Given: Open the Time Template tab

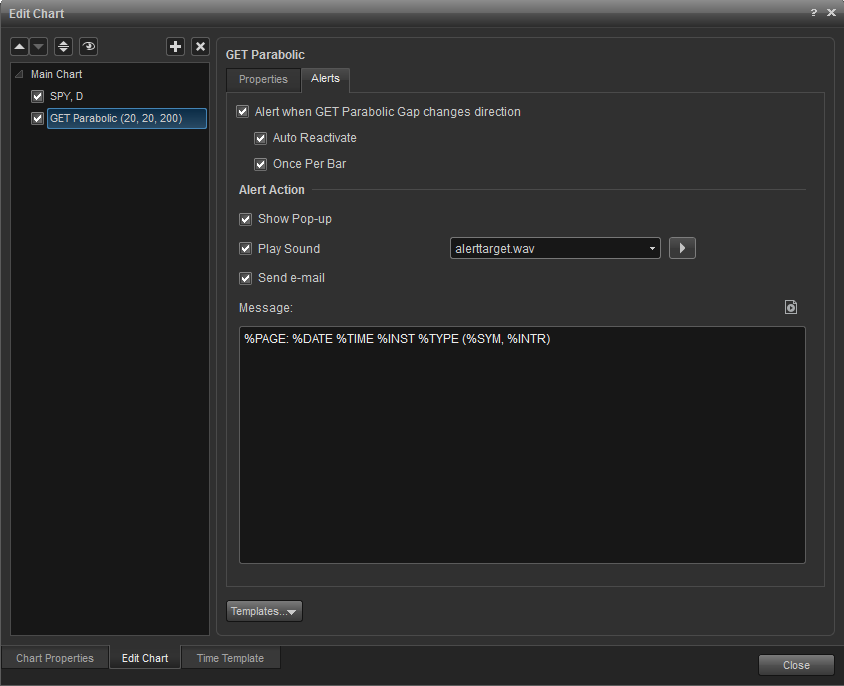Looking at the screenshot, I should click(230, 658).
